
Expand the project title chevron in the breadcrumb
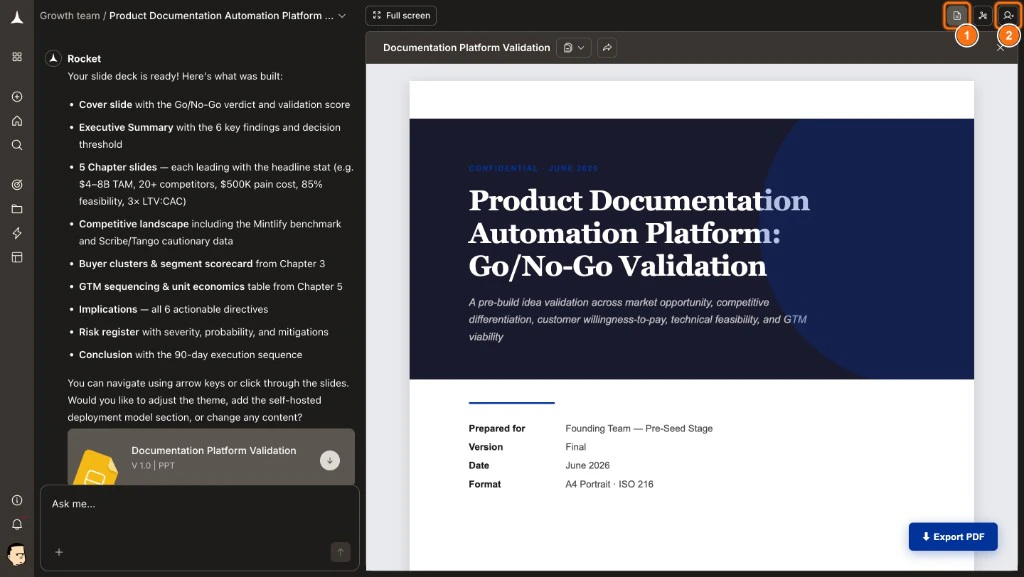coord(341,15)
